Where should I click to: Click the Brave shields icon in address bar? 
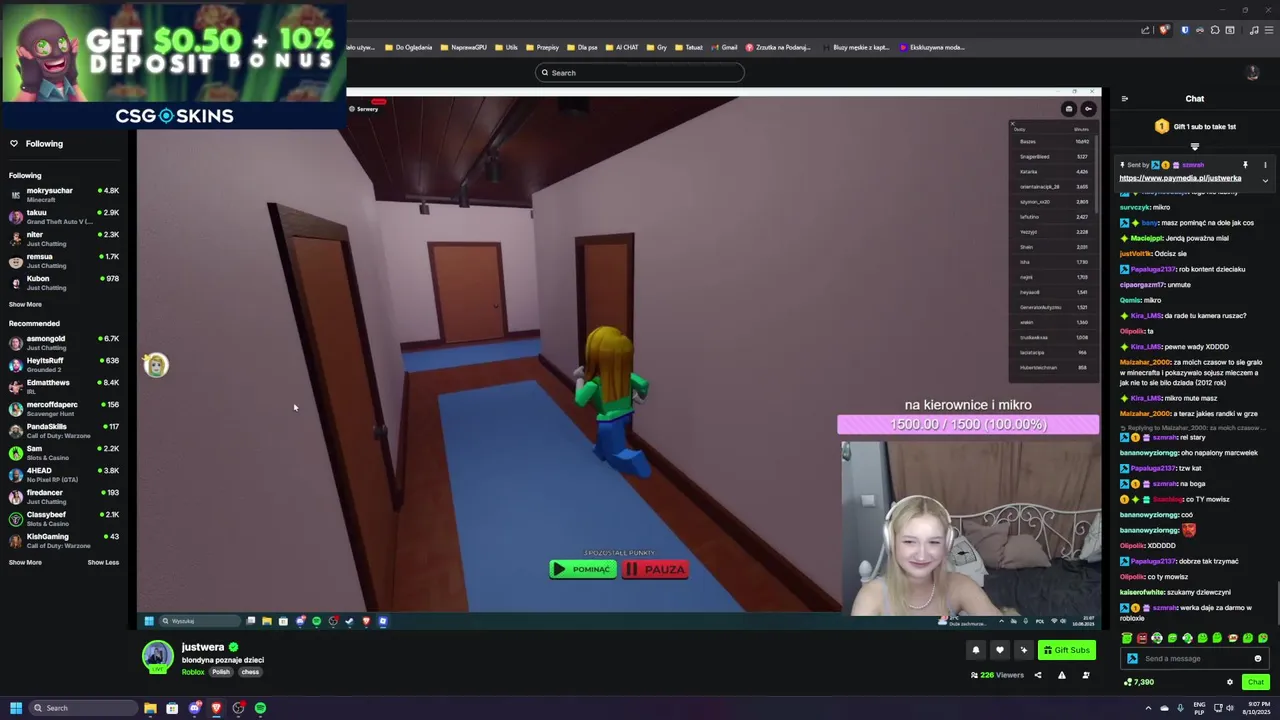[1164, 30]
